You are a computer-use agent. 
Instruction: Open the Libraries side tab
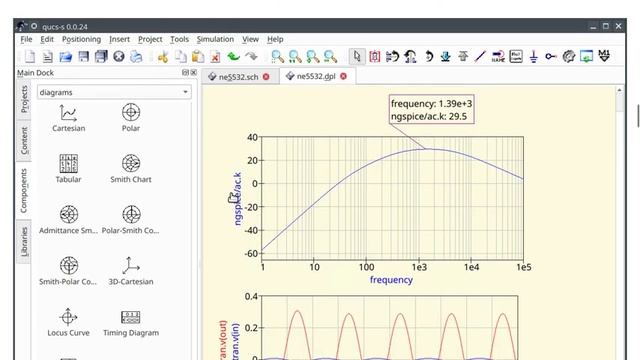pos(24,242)
